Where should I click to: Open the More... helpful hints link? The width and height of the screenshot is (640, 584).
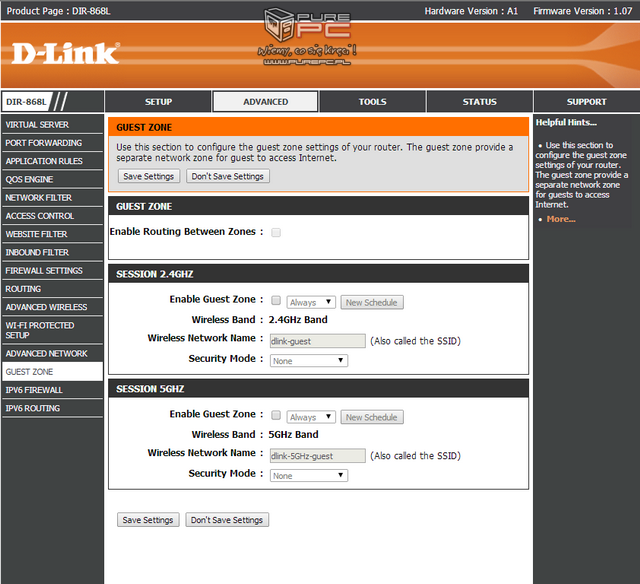click(x=561, y=219)
